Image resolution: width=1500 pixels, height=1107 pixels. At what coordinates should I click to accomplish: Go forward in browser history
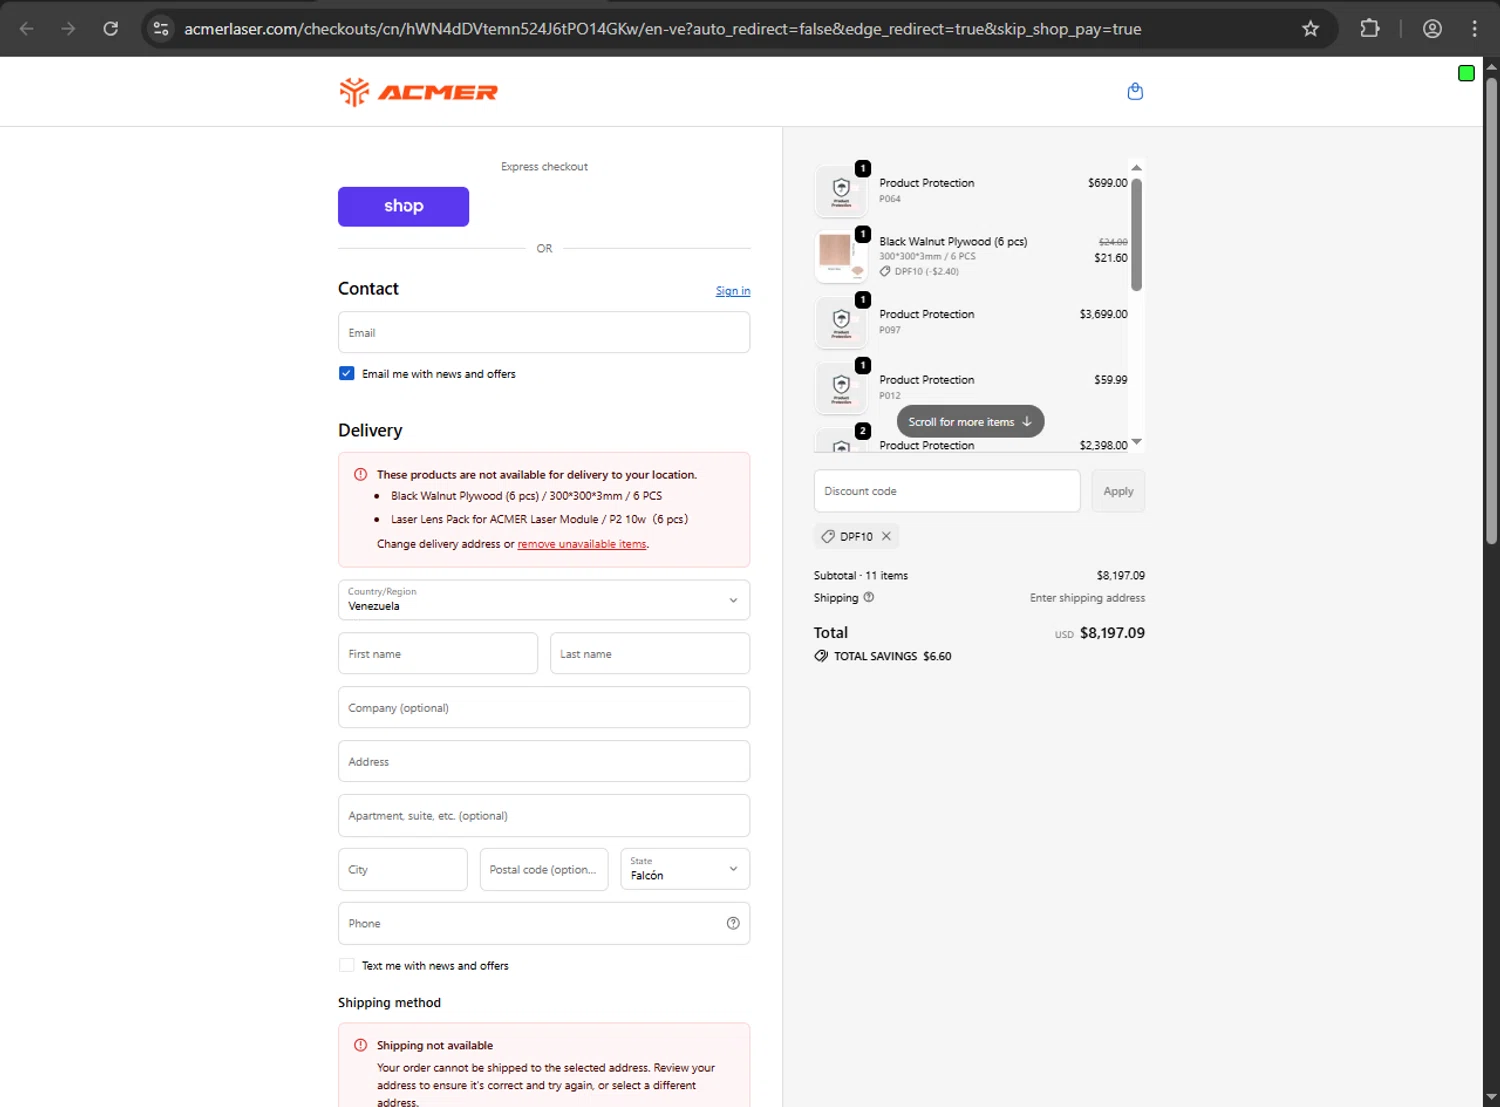[68, 29]
